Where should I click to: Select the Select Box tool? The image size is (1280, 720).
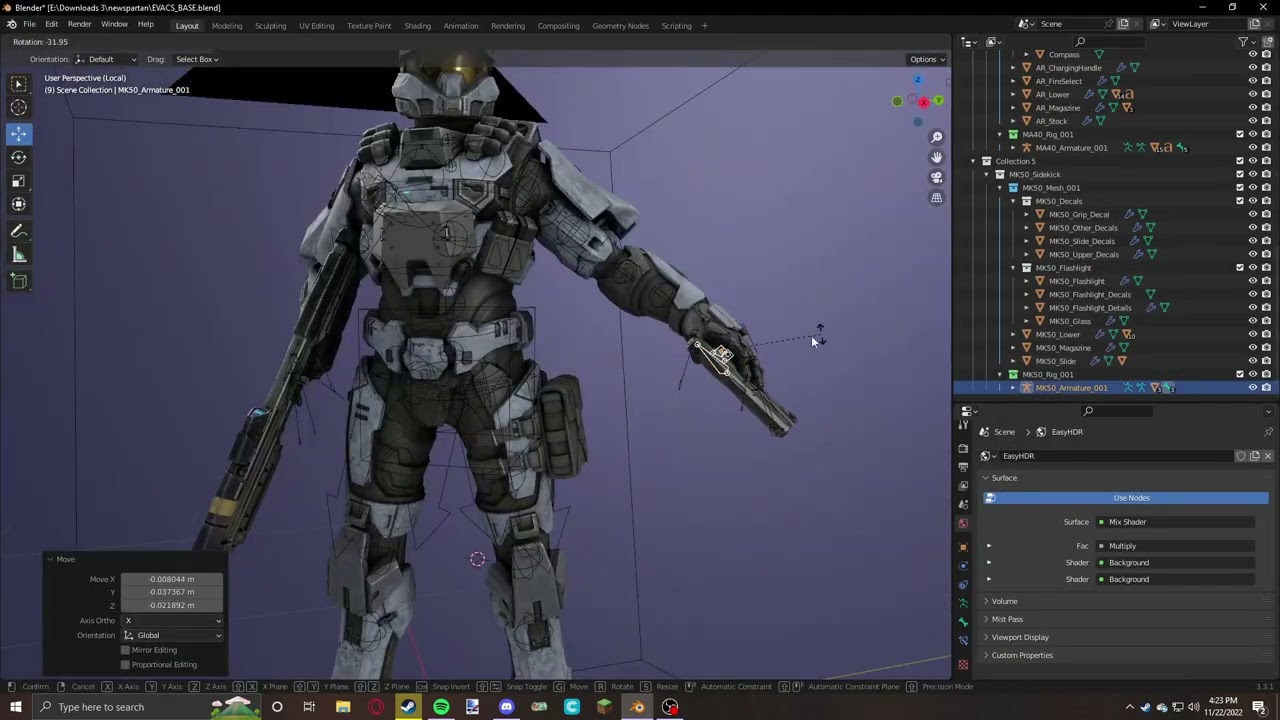coord(19,84)
